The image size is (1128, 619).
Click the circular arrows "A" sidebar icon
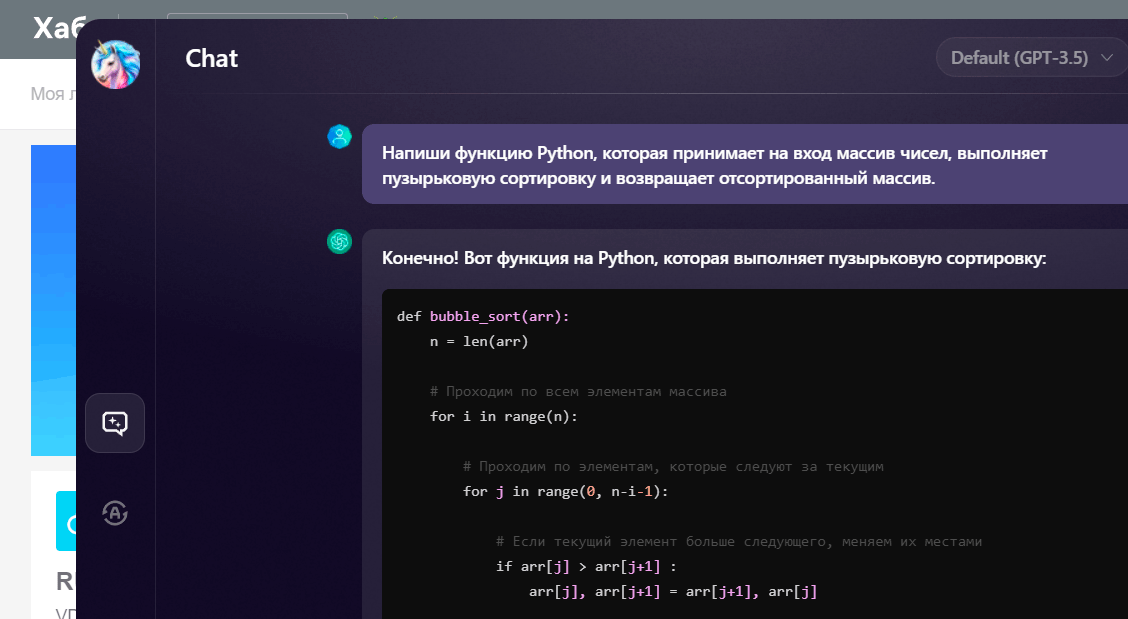(115, 513)
